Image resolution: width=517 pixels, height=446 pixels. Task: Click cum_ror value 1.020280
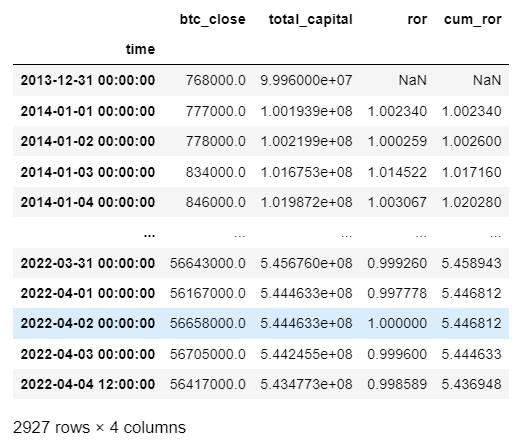[x=471, y=202]
